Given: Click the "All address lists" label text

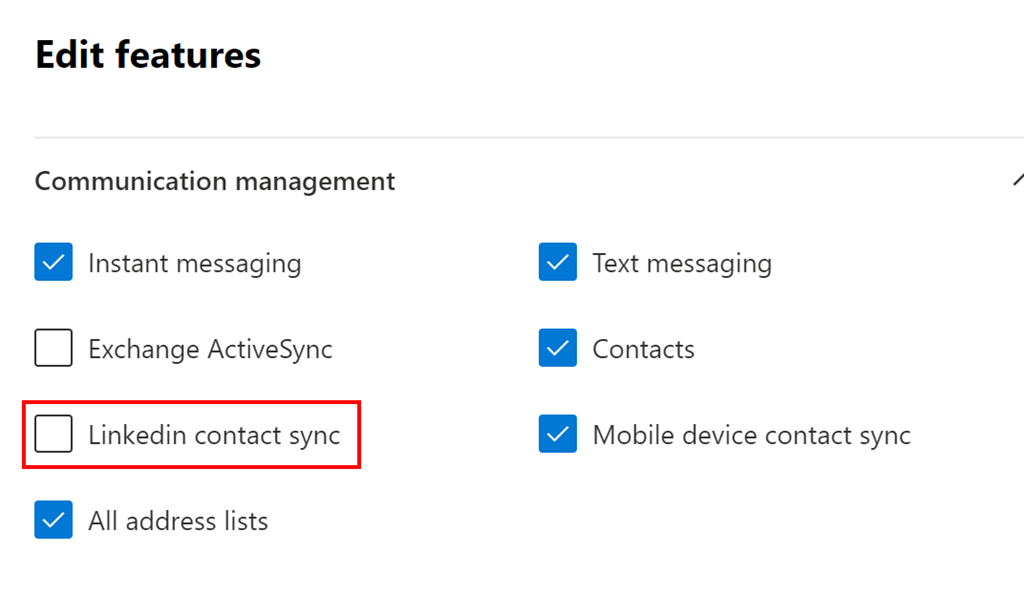Looking at the screenshot, I should pos(178,522).
